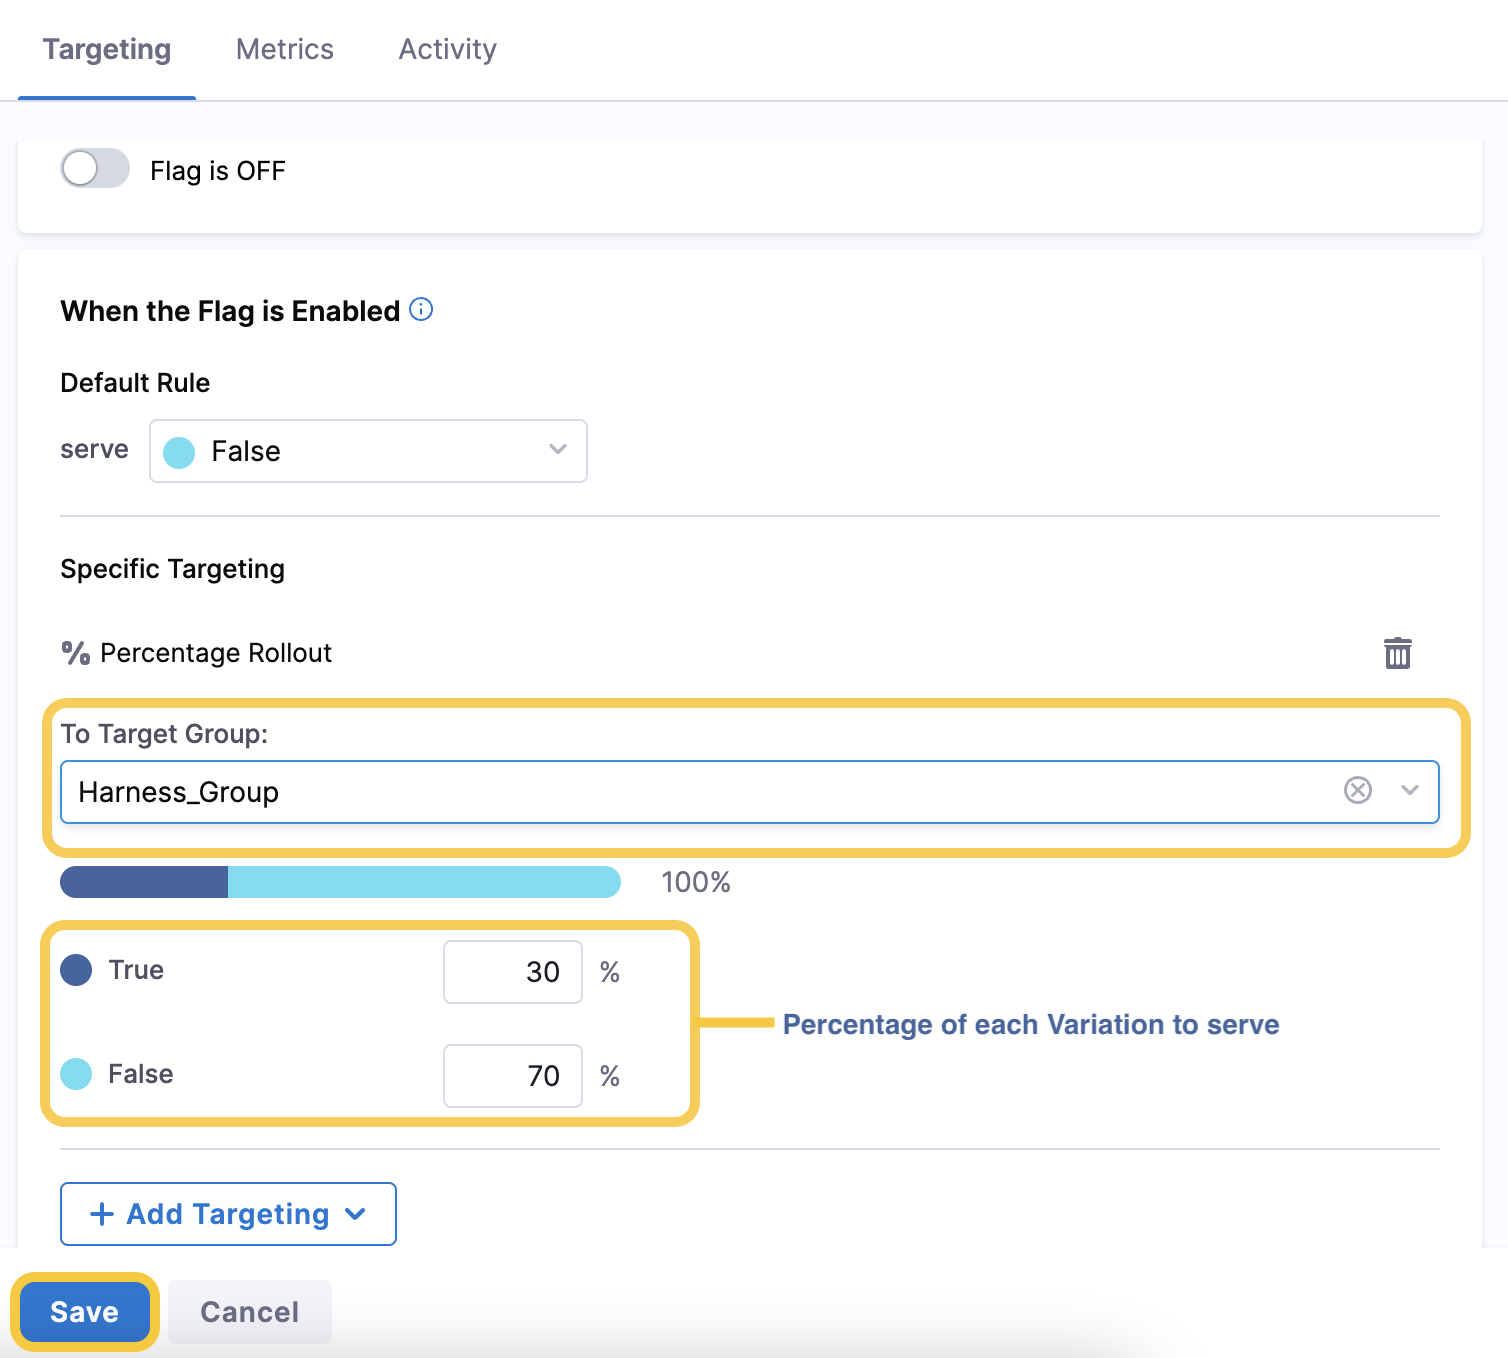This screenshot has width=1508, height=1358.
Task: Switch to the Metrics tab
Action: pos(284,48)
